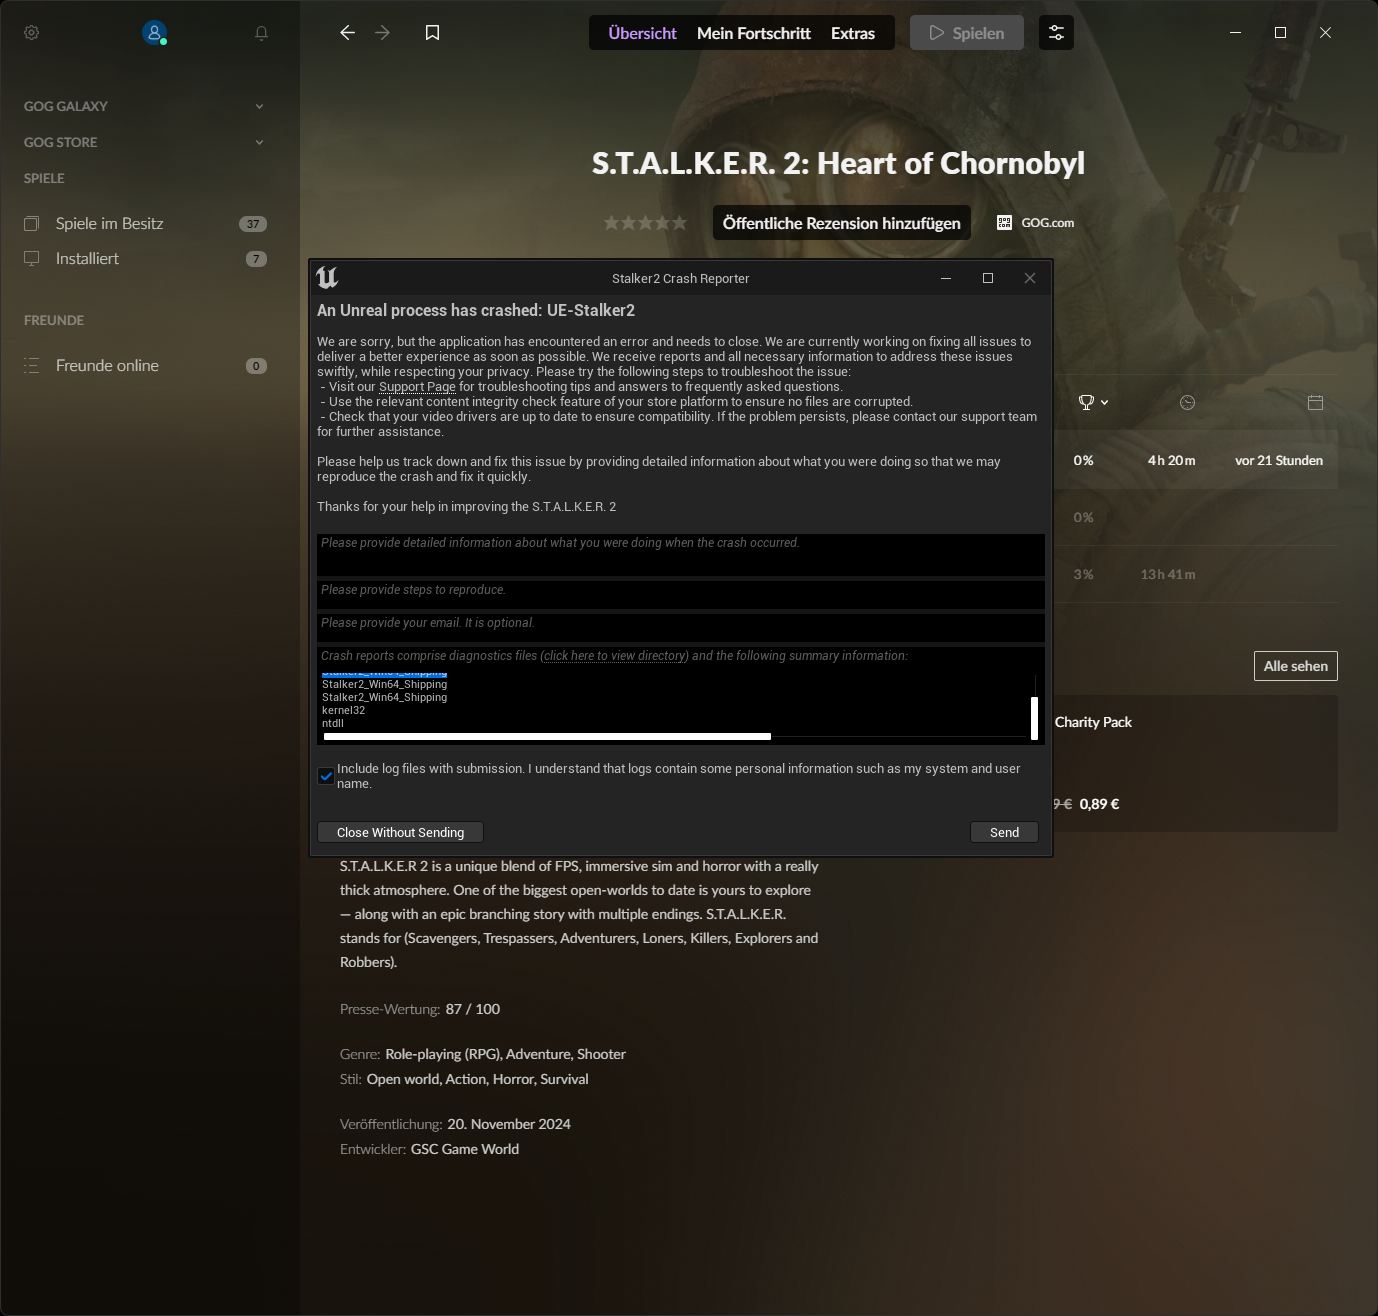Click the GOG.com logo icon
1378x1316 pixels.
(x=1004, y=223)
